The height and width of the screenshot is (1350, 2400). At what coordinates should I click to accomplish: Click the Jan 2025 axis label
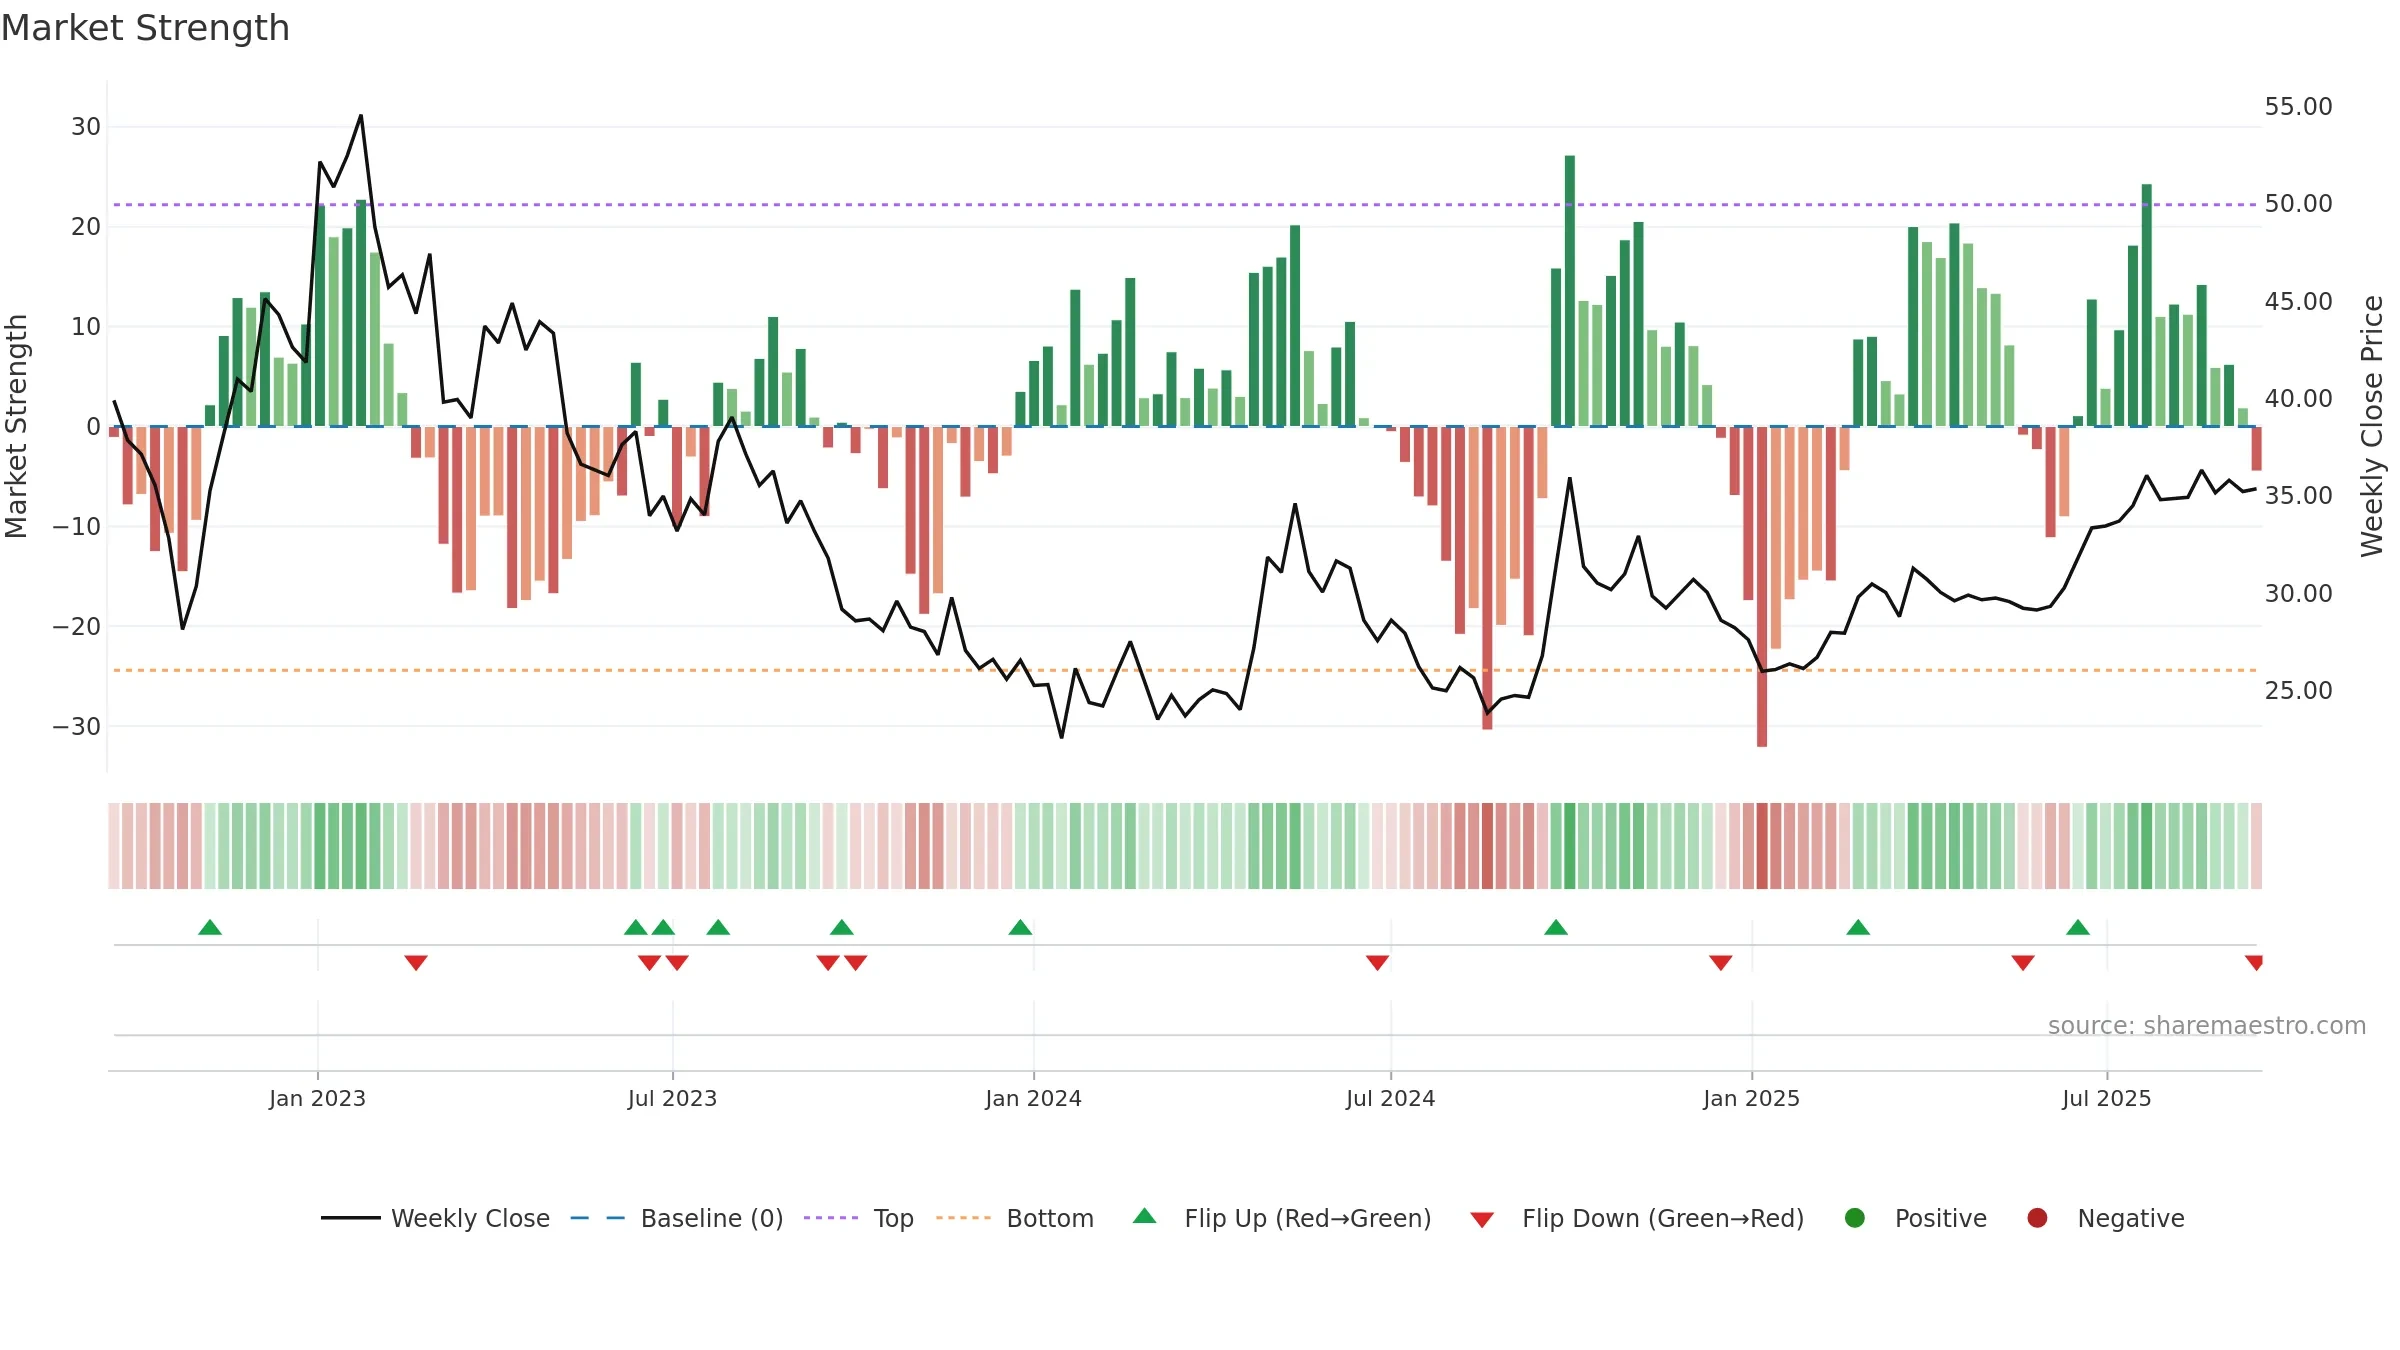[1751, 1098]
